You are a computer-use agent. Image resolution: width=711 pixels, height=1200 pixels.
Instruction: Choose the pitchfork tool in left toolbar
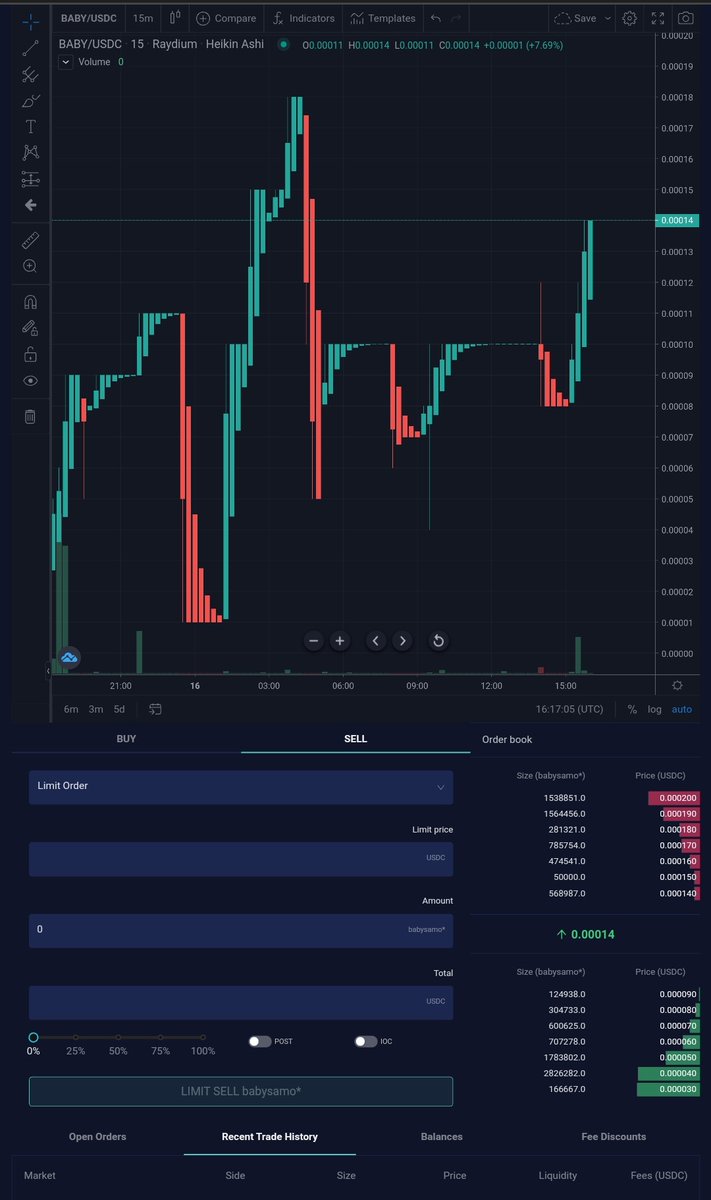pos(30,74)
